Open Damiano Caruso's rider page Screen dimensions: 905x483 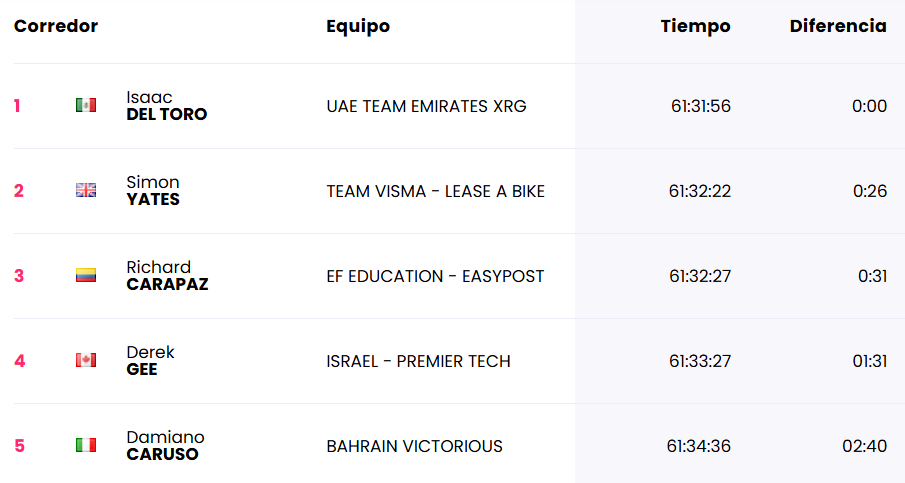[165, 446]
